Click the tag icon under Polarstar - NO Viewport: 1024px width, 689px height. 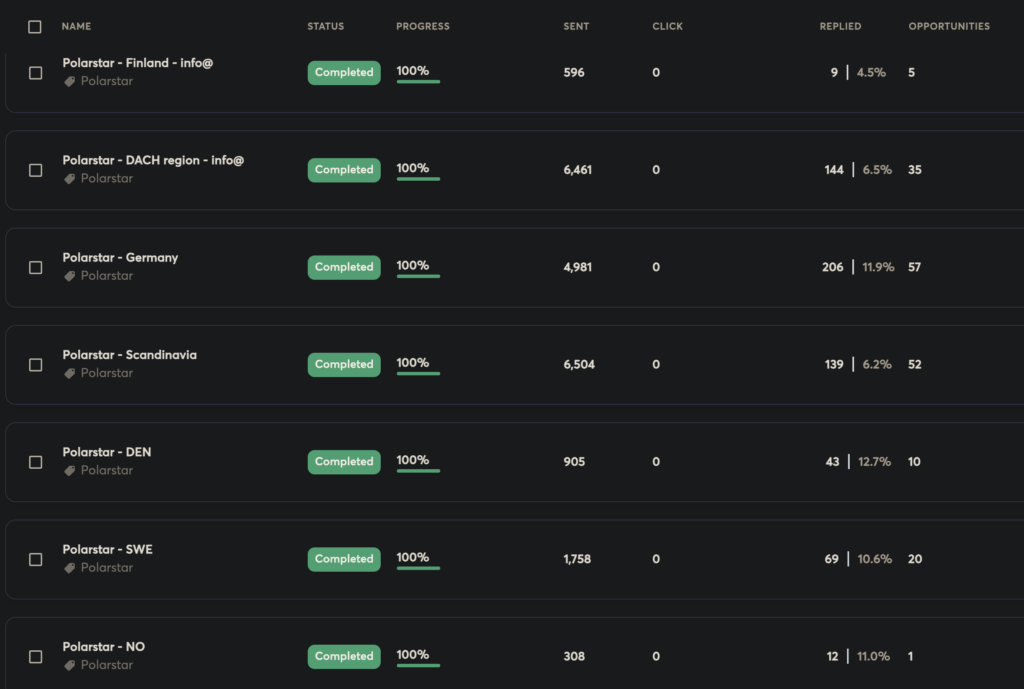pos(70,665)
